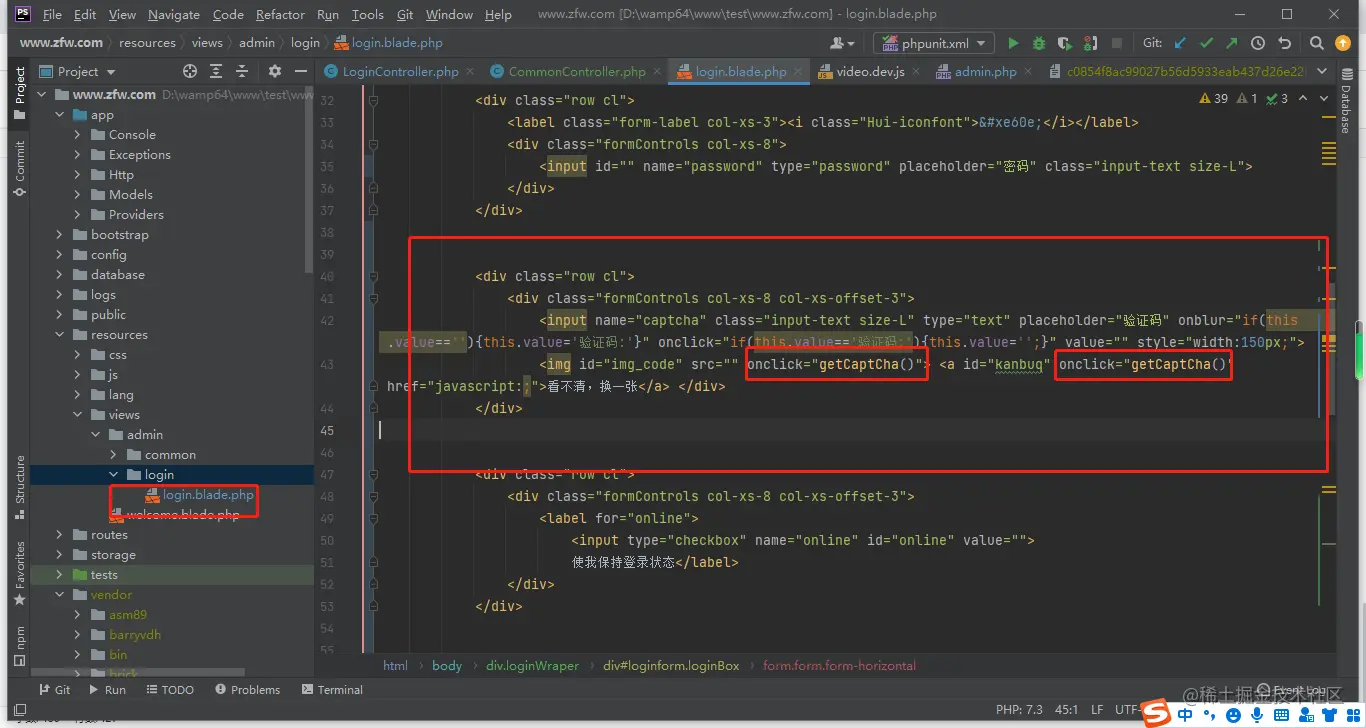Toggle the Structure tool window
This screenshot has width=1366, height=728.
point(19,488)
